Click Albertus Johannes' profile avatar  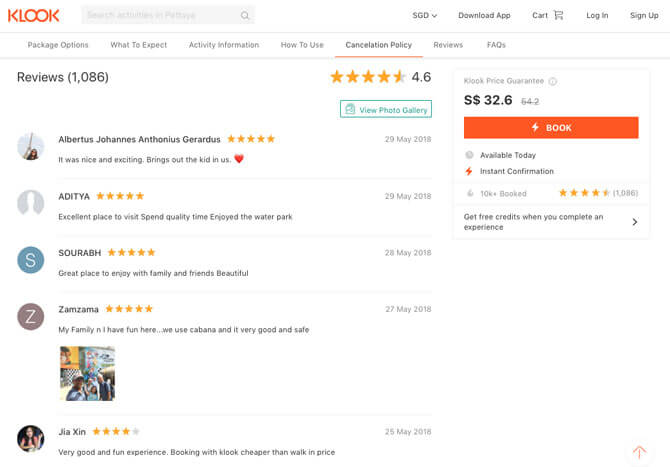31,146
